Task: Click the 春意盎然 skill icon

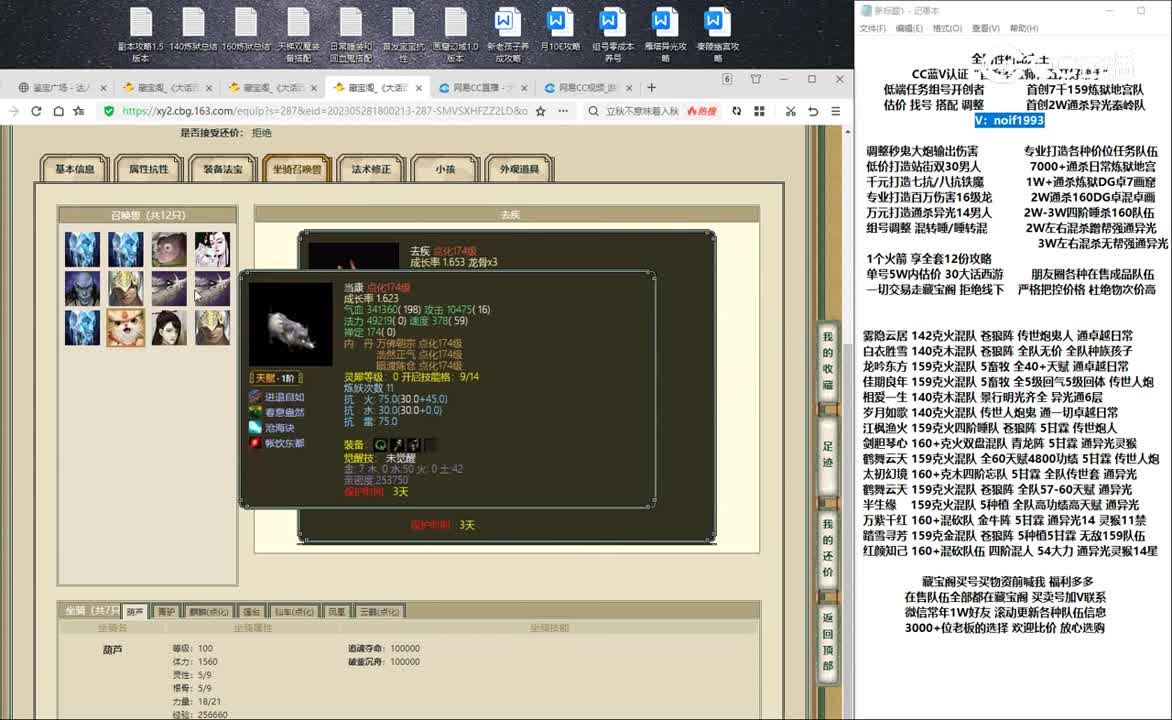Action: point(255,412)
